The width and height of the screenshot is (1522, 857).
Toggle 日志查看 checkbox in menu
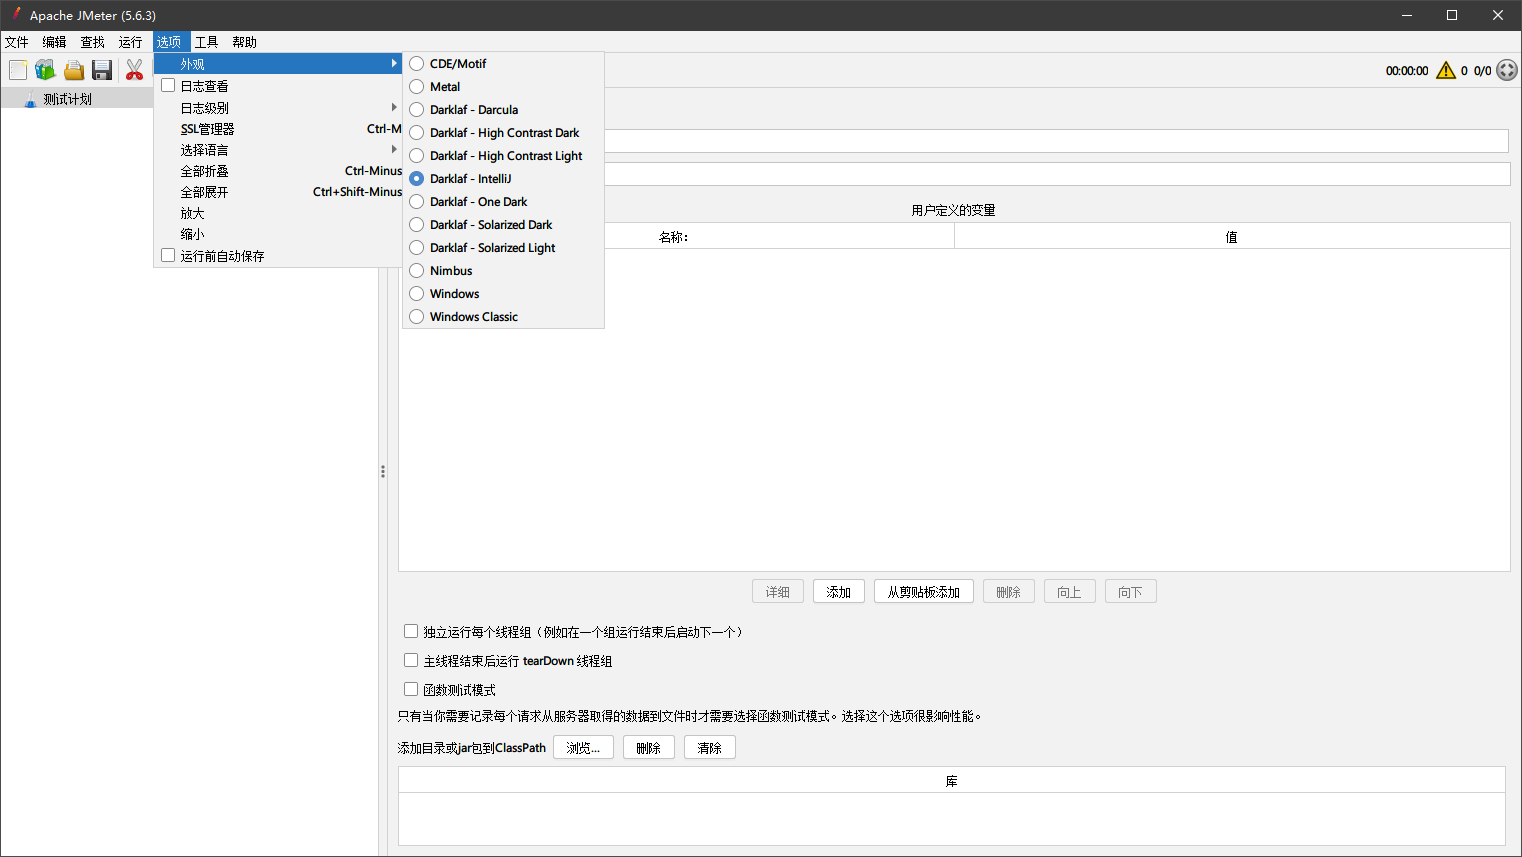(168, 86)
